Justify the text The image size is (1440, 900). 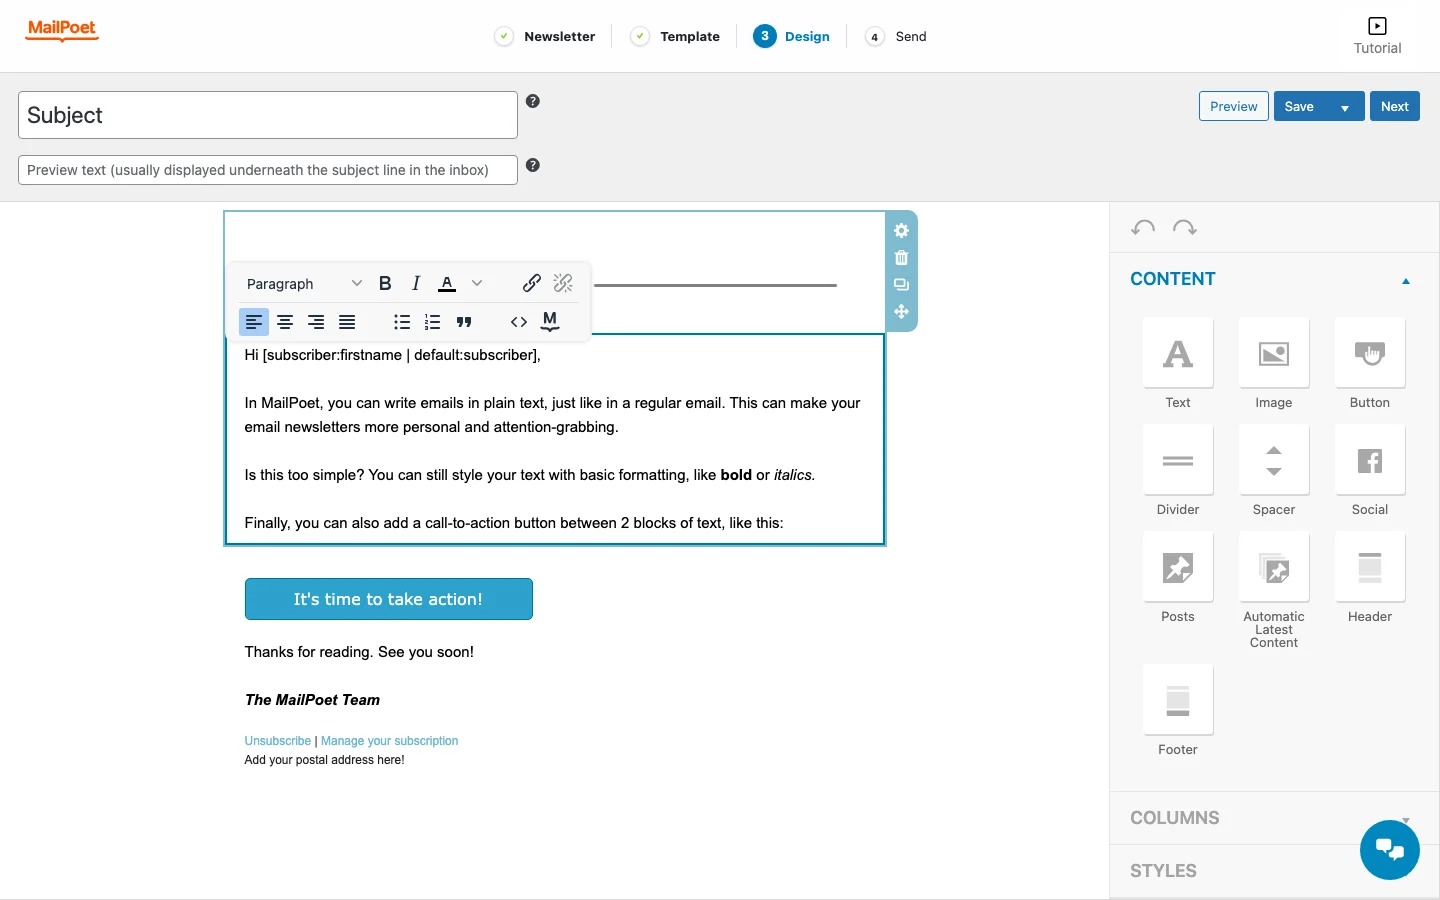347,322
